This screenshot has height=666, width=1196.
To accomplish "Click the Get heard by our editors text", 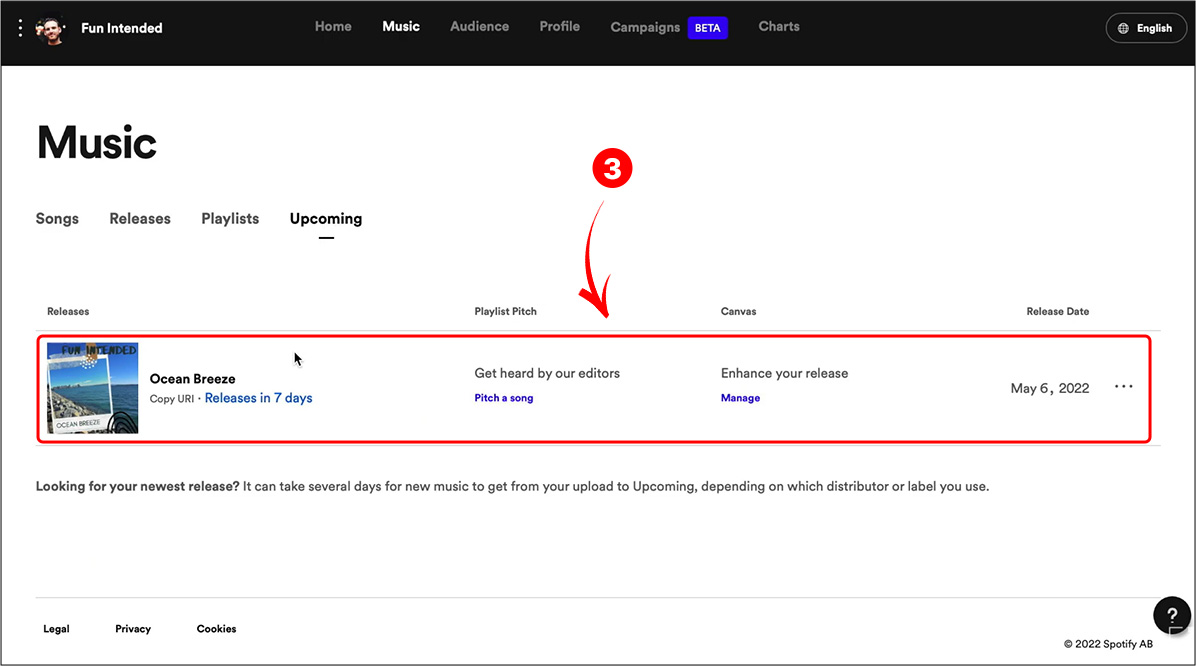I will point(547,373).
